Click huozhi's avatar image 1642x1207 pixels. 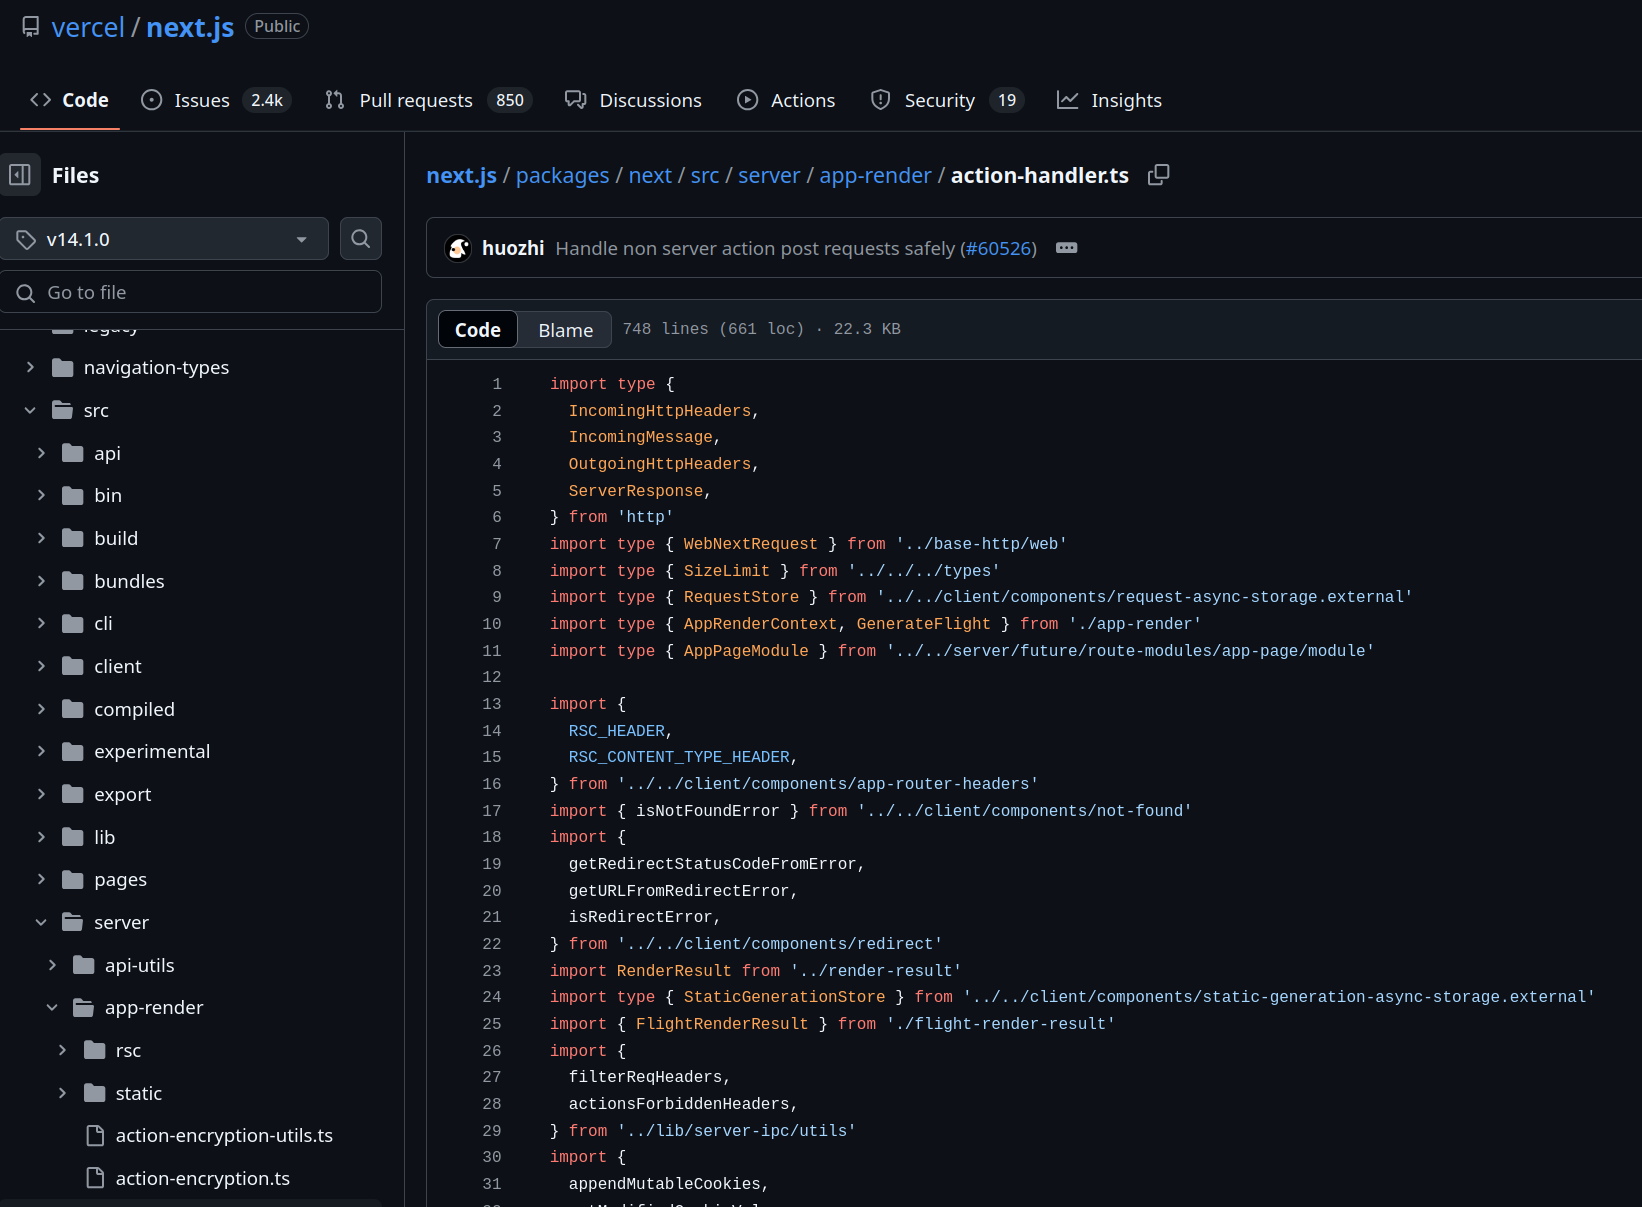458,248
